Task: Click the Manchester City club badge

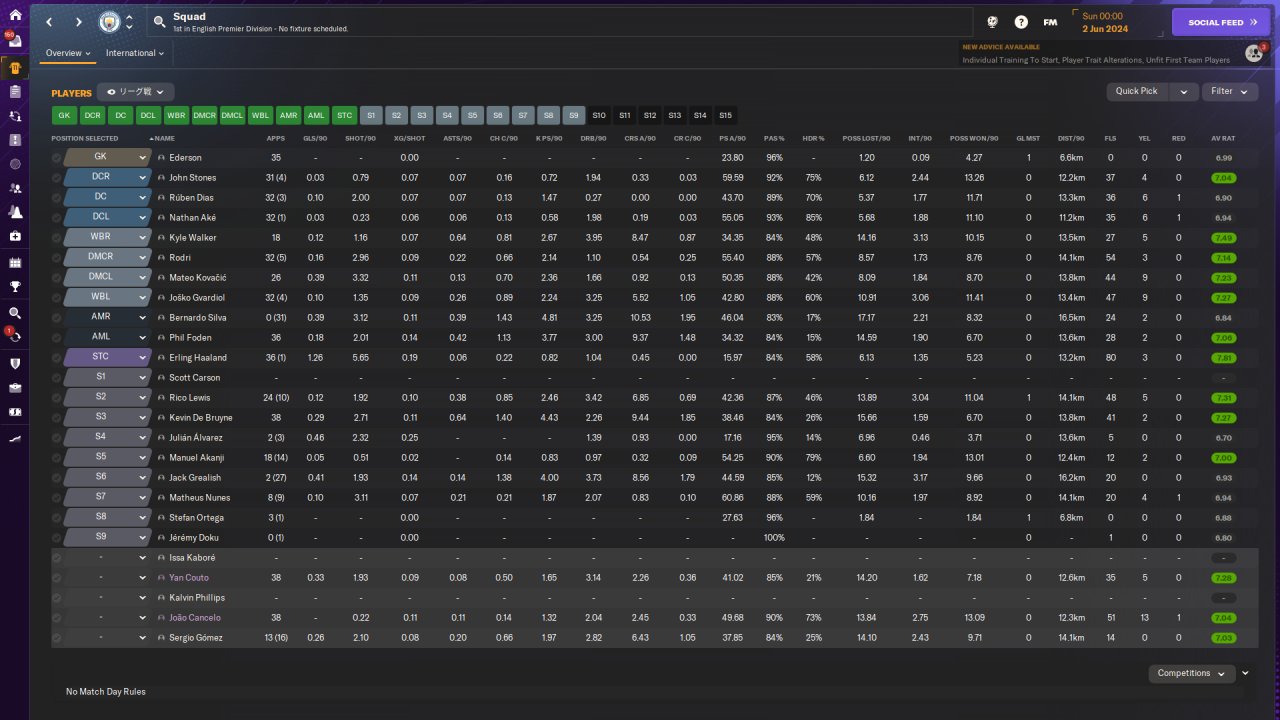Action: pos(109,22)
